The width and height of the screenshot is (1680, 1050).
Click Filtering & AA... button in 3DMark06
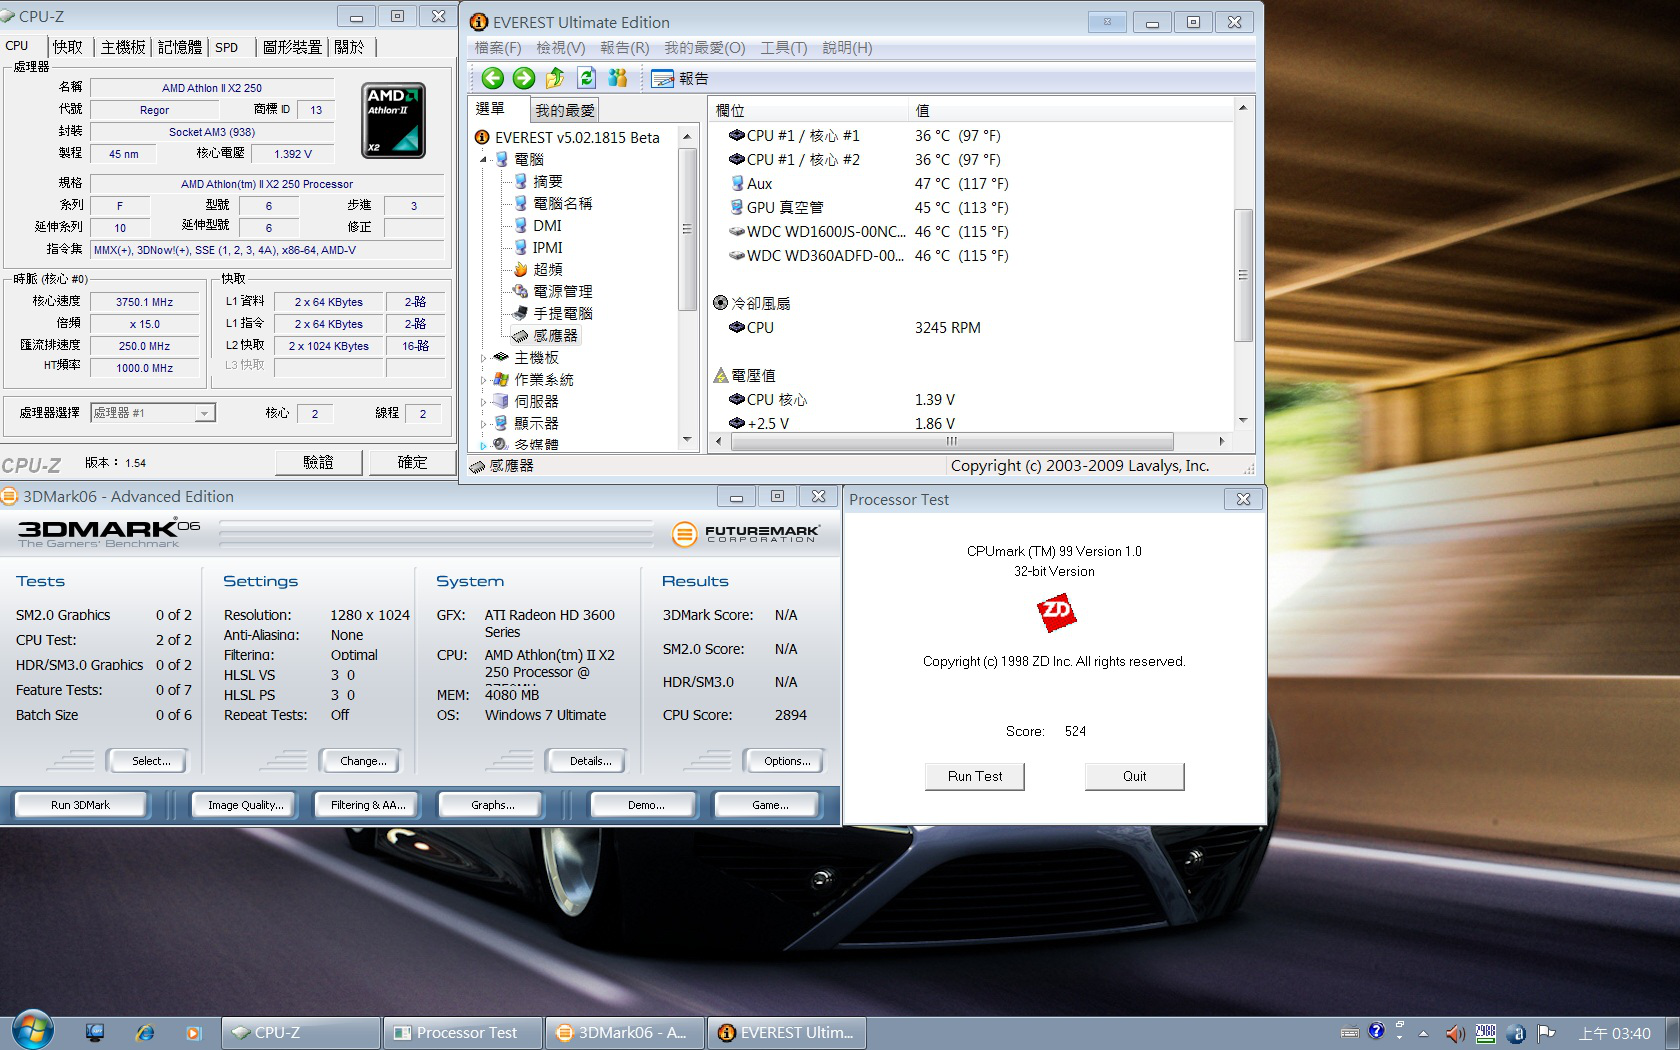368,805
